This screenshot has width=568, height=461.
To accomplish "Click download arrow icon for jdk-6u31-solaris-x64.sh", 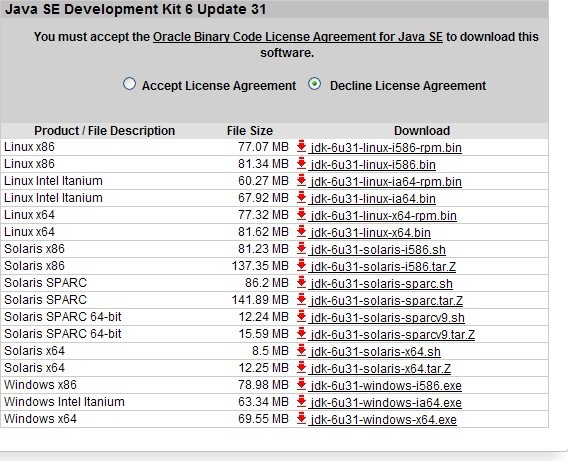I will (x=301, y=350).
